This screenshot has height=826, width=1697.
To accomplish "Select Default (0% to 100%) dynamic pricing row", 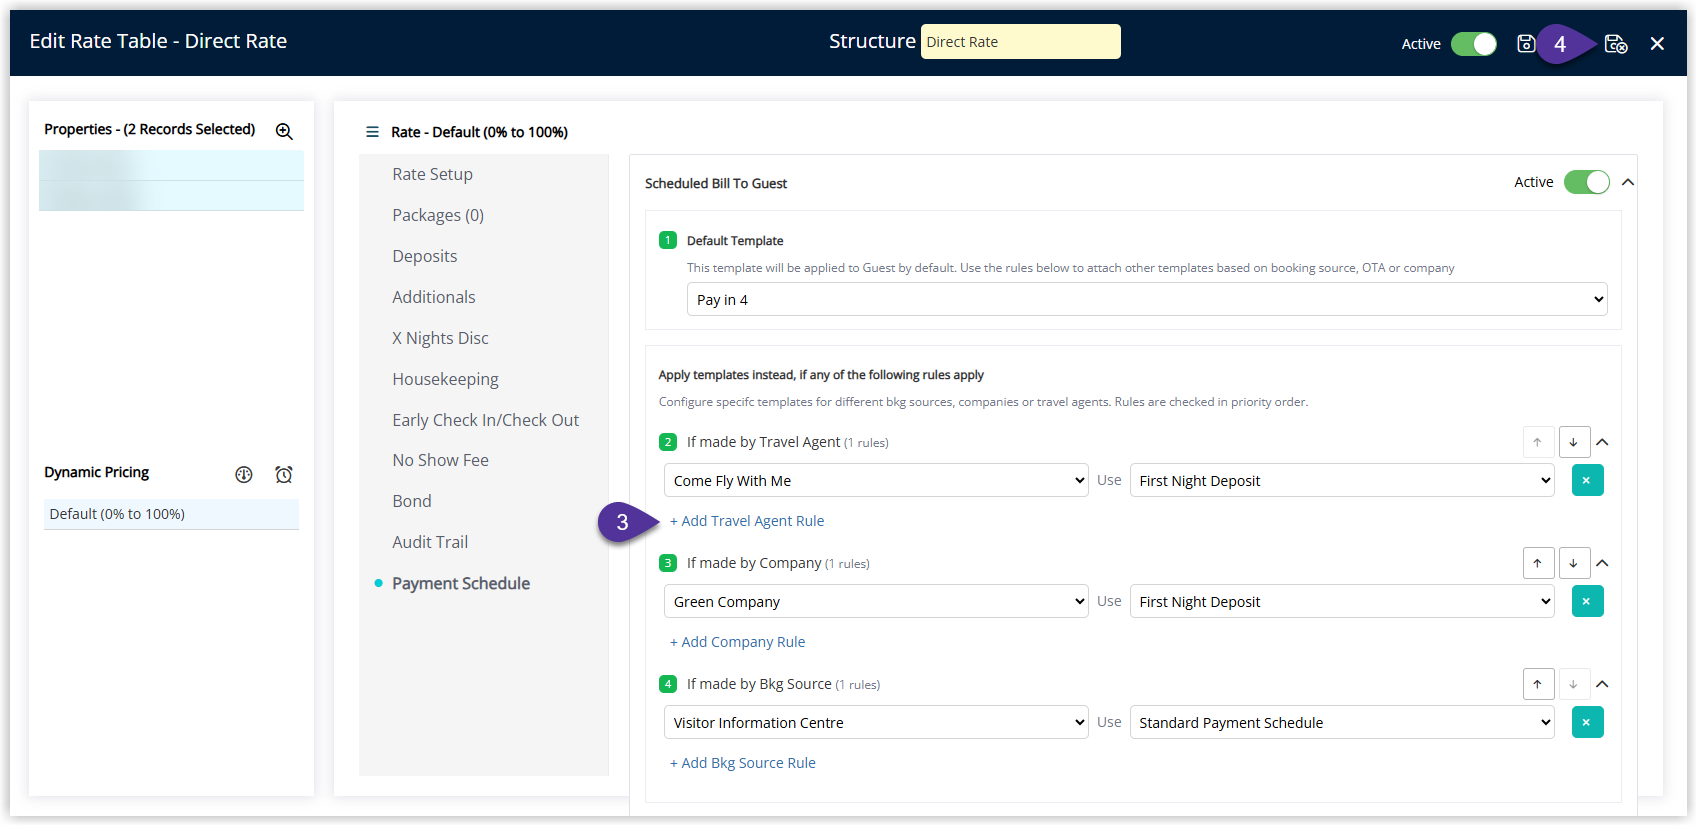I will pyautogui.click(x=171, y=514).
